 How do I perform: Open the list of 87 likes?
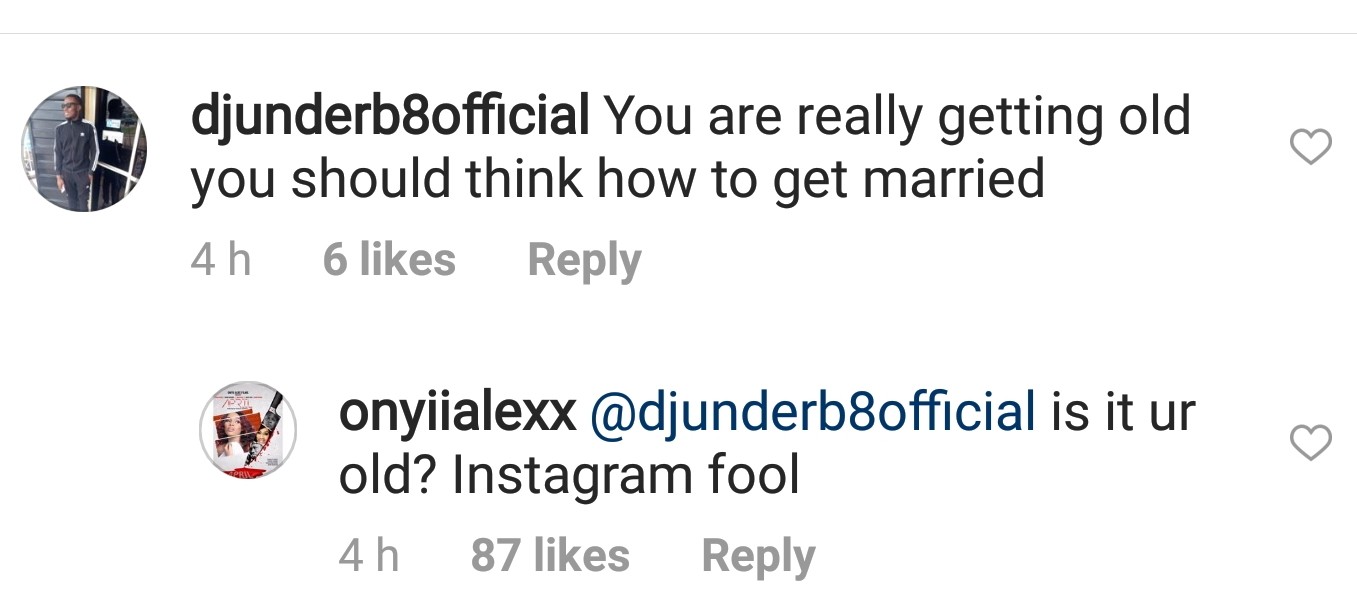point(550,553)
